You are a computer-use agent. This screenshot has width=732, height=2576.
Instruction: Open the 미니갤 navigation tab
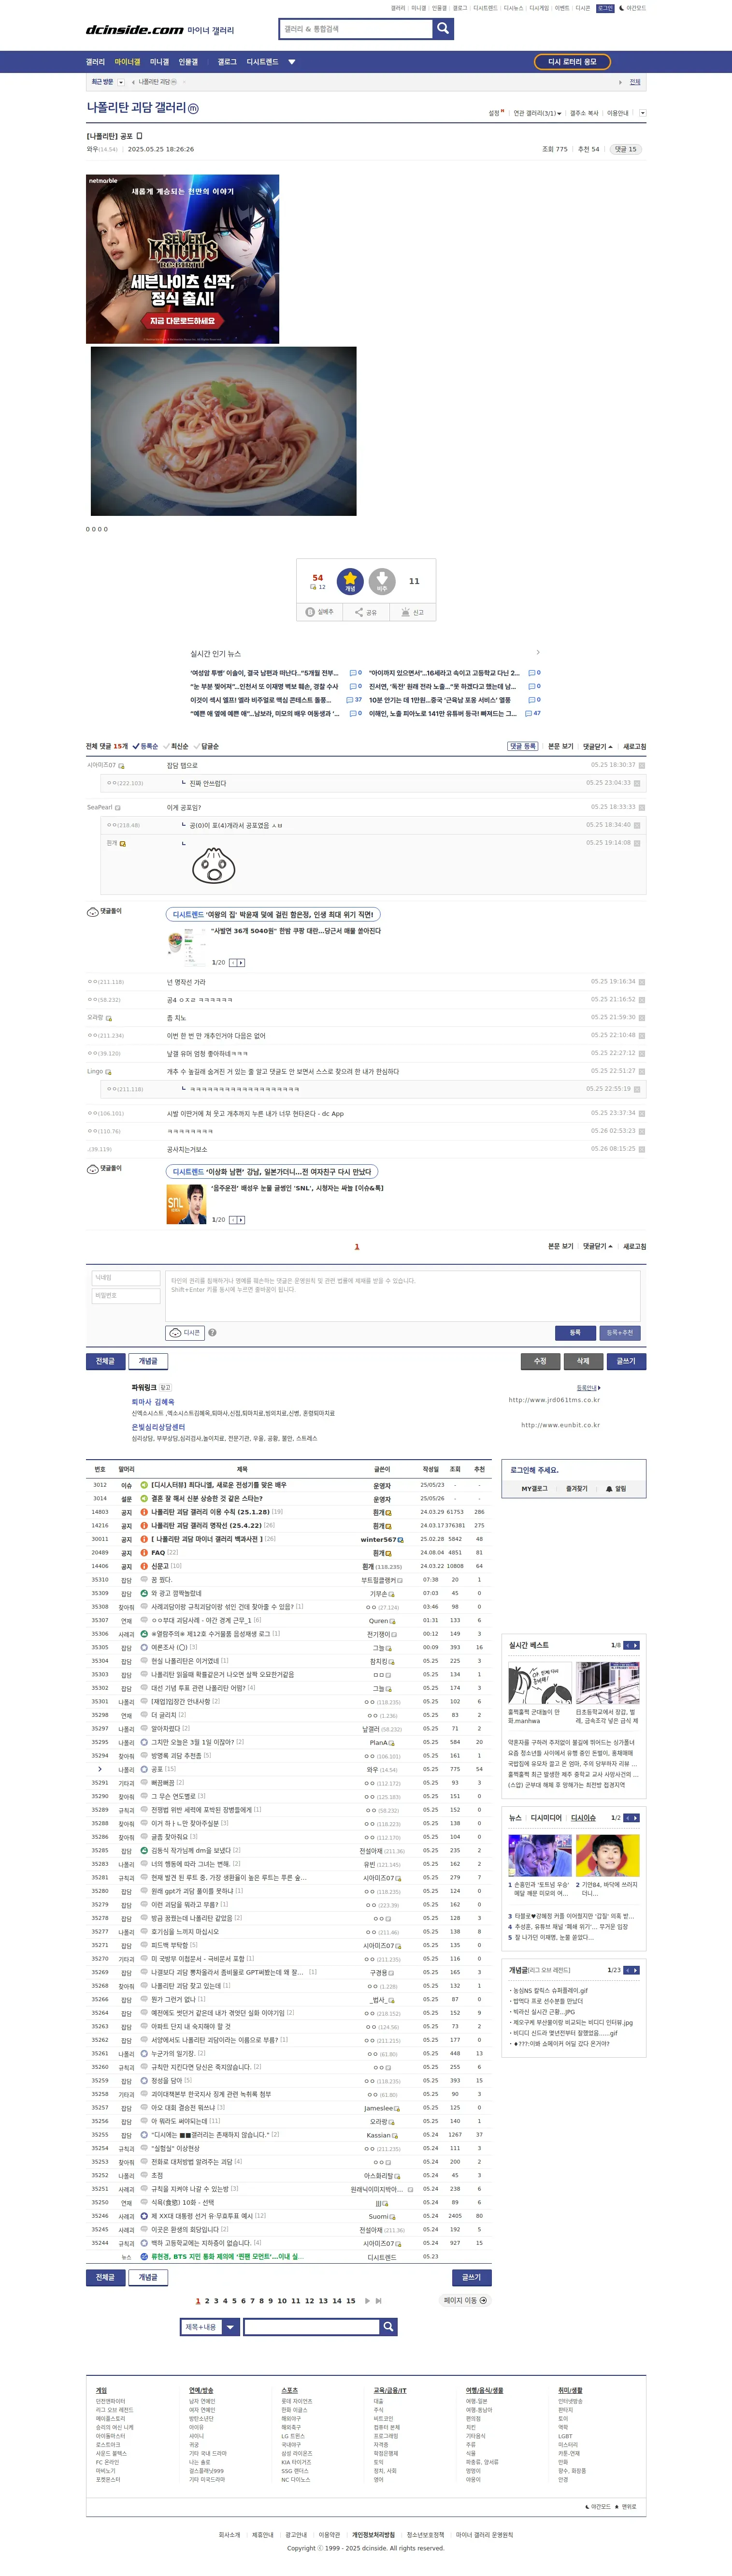coord(159,62)
